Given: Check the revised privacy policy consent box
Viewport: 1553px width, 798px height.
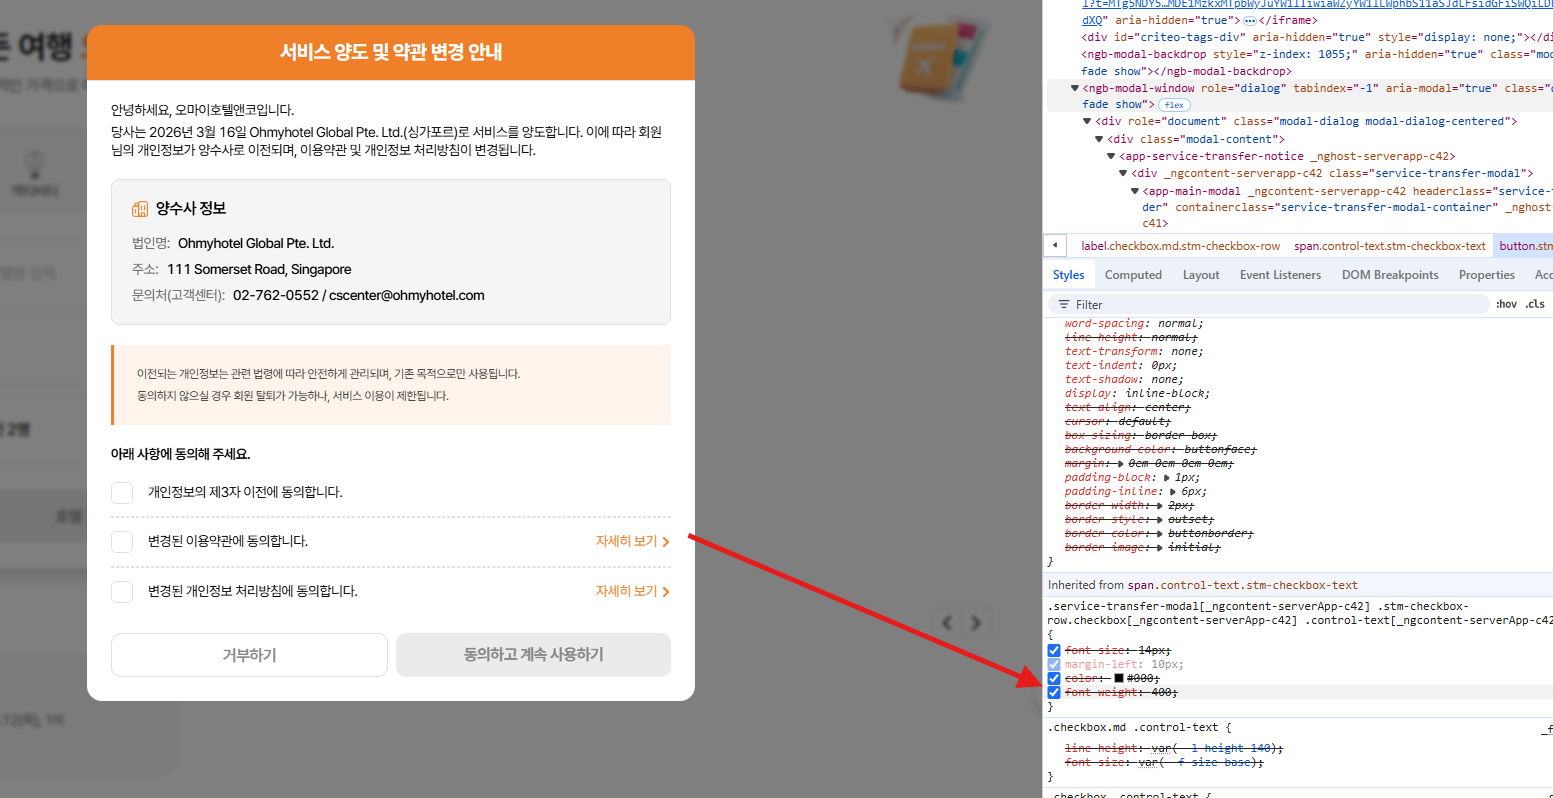Looking at the screenshot, I should point(122,591).
